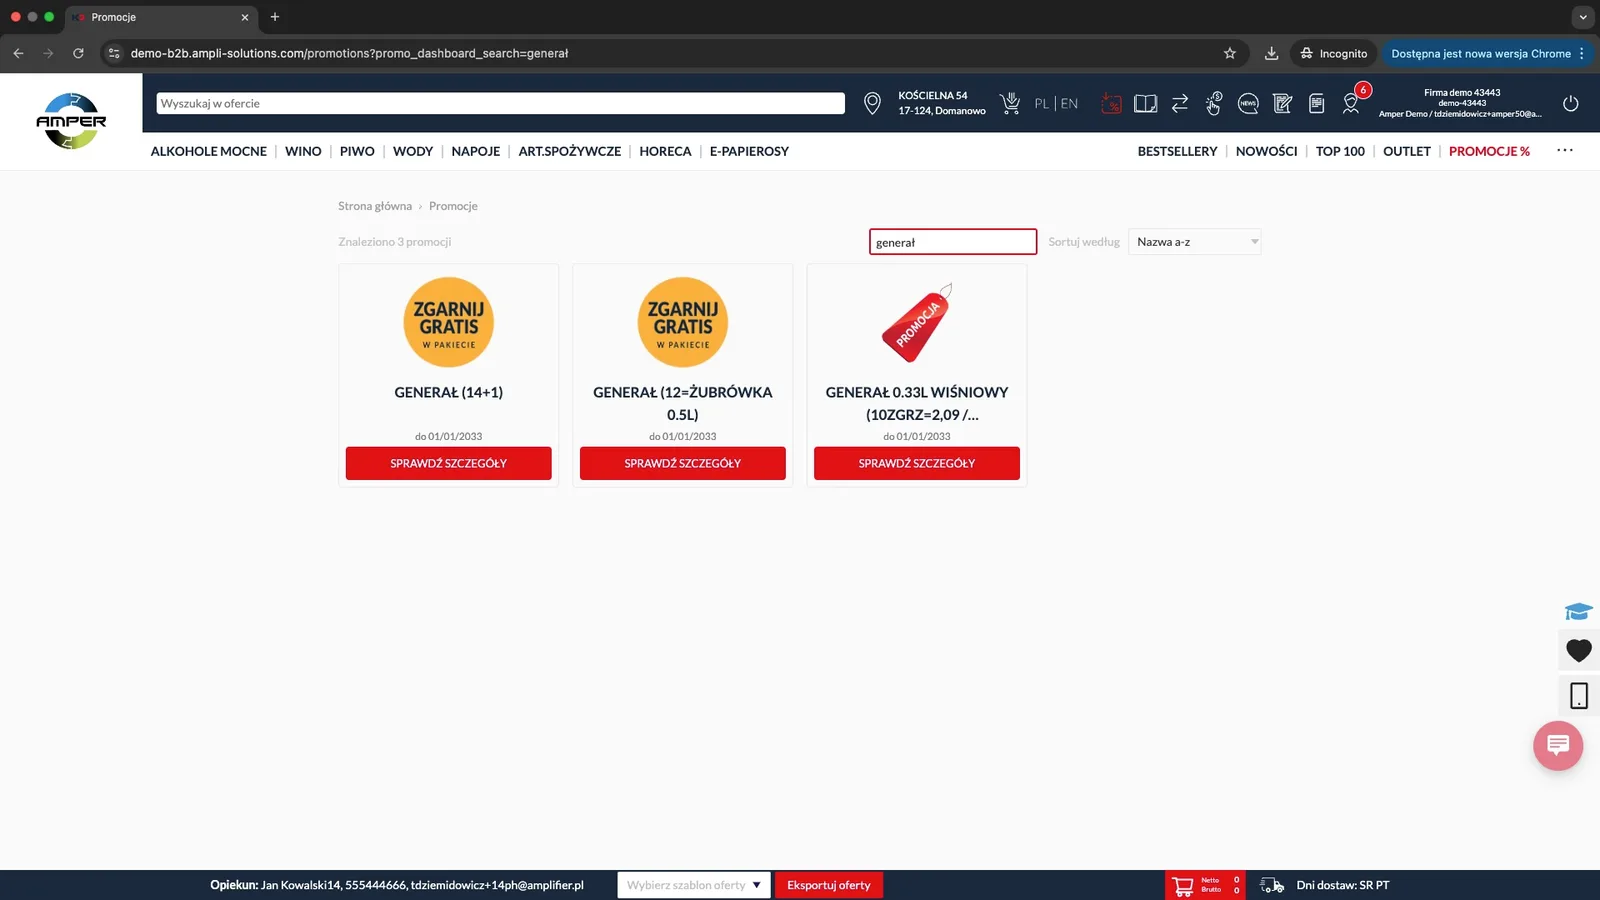Check details for GENERAŁ 0.33L WIŚNIOWY
Image resolution: width=1600 pixels, height=900 pixels.
click(917, 463)
